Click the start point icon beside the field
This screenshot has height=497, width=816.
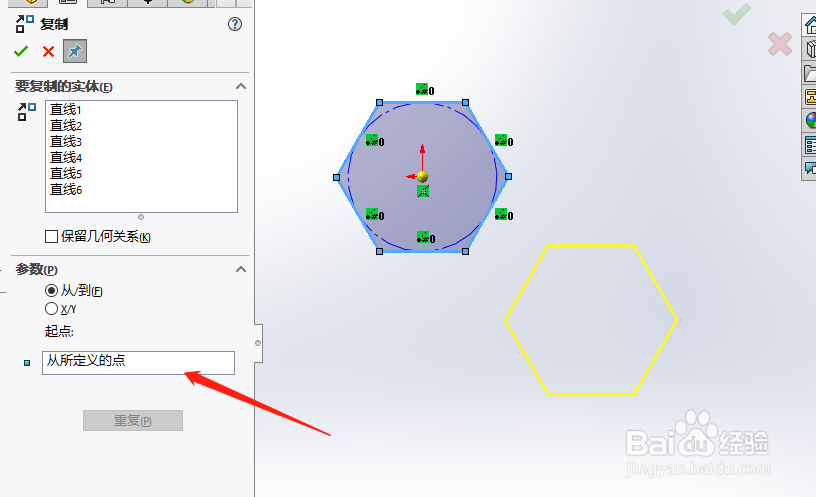(x=27, y=363)
